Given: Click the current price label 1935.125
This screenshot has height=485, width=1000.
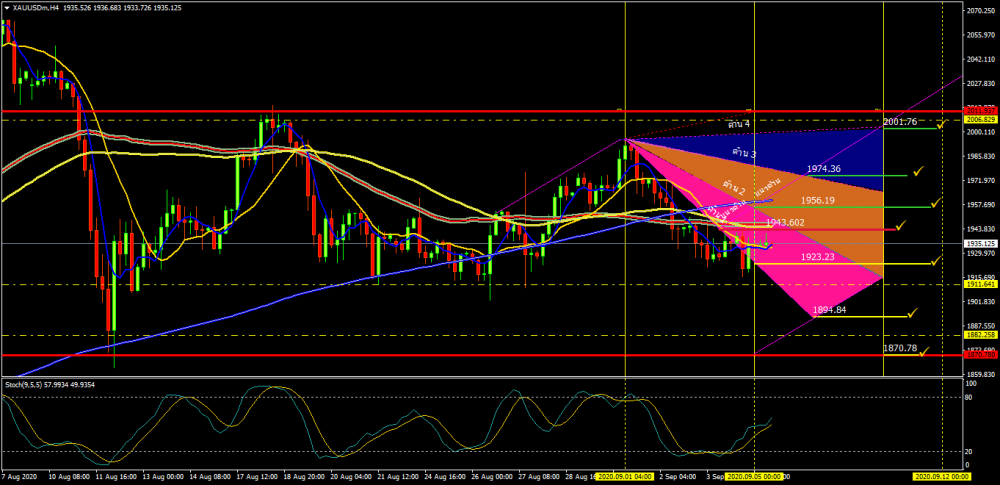Looking at the screenshot, I should [980, 243].
